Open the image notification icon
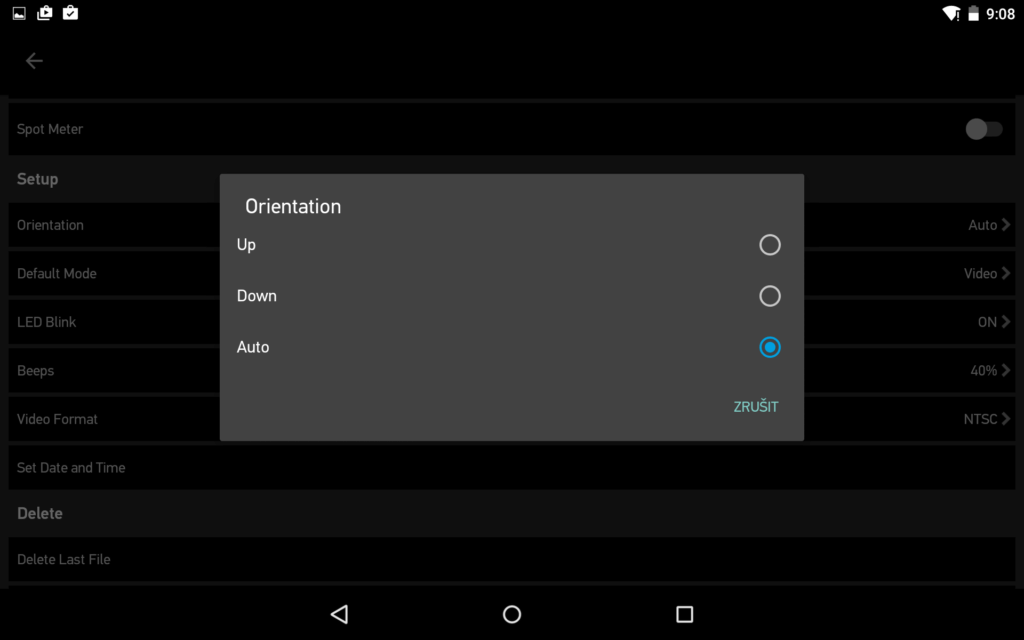 pyautogui.click(x=19, y=13)
